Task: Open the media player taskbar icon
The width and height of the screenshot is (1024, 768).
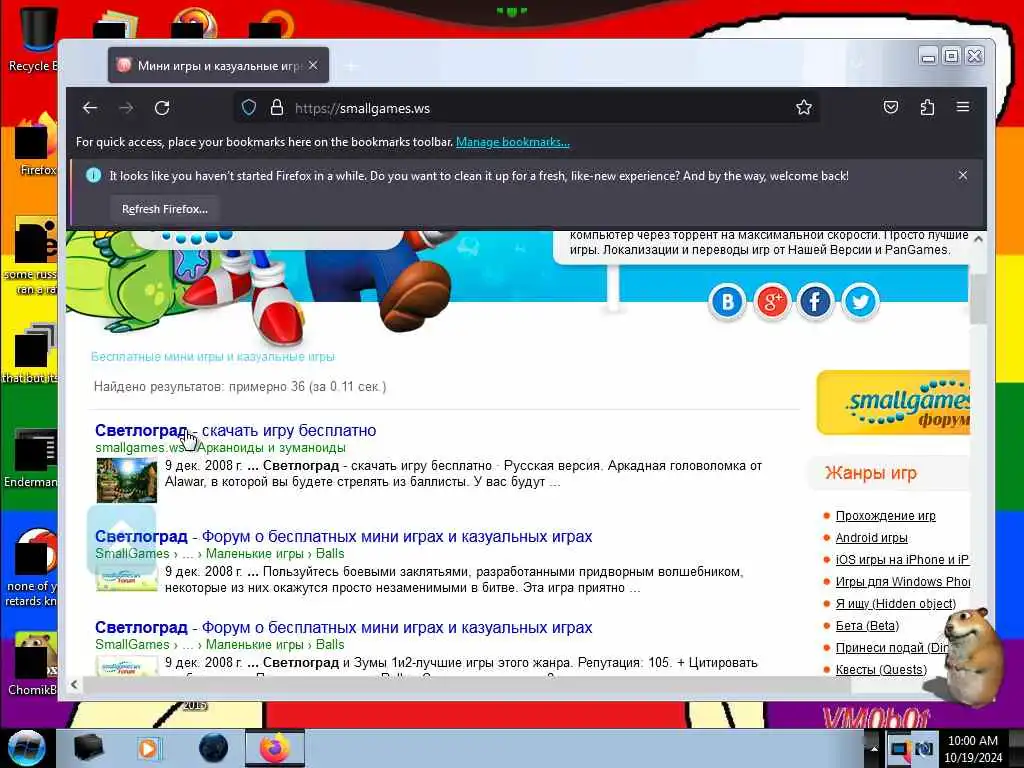Action: coord(150,748)
